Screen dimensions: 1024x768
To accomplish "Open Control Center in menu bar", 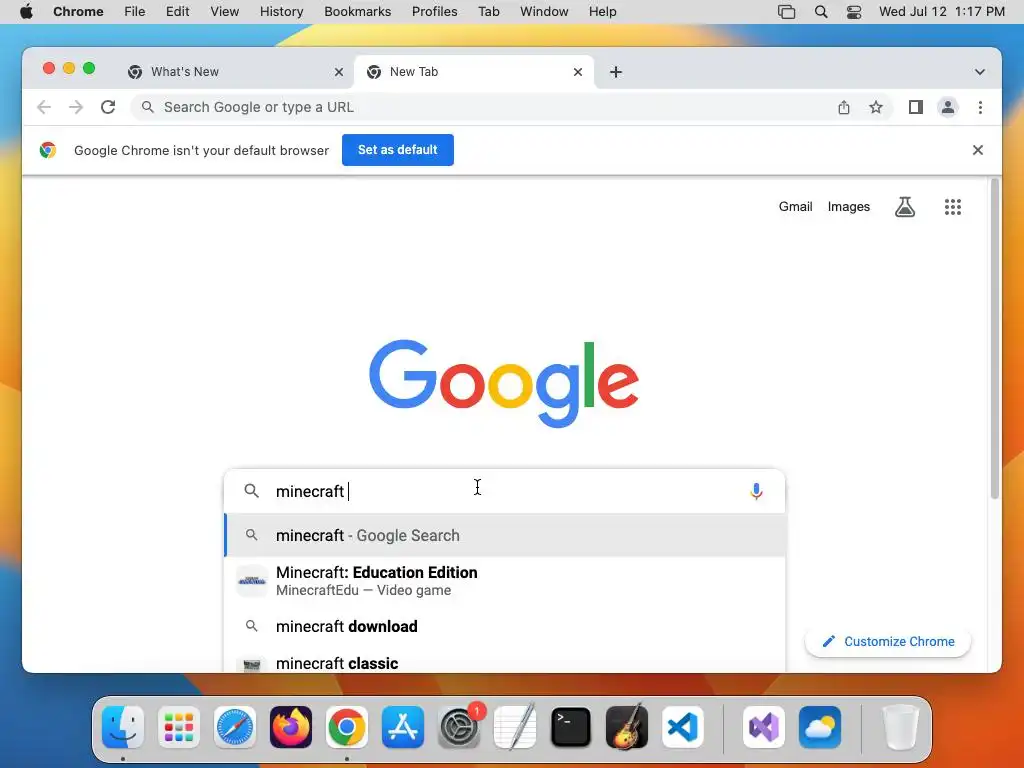I will click(x=854, y=12).
